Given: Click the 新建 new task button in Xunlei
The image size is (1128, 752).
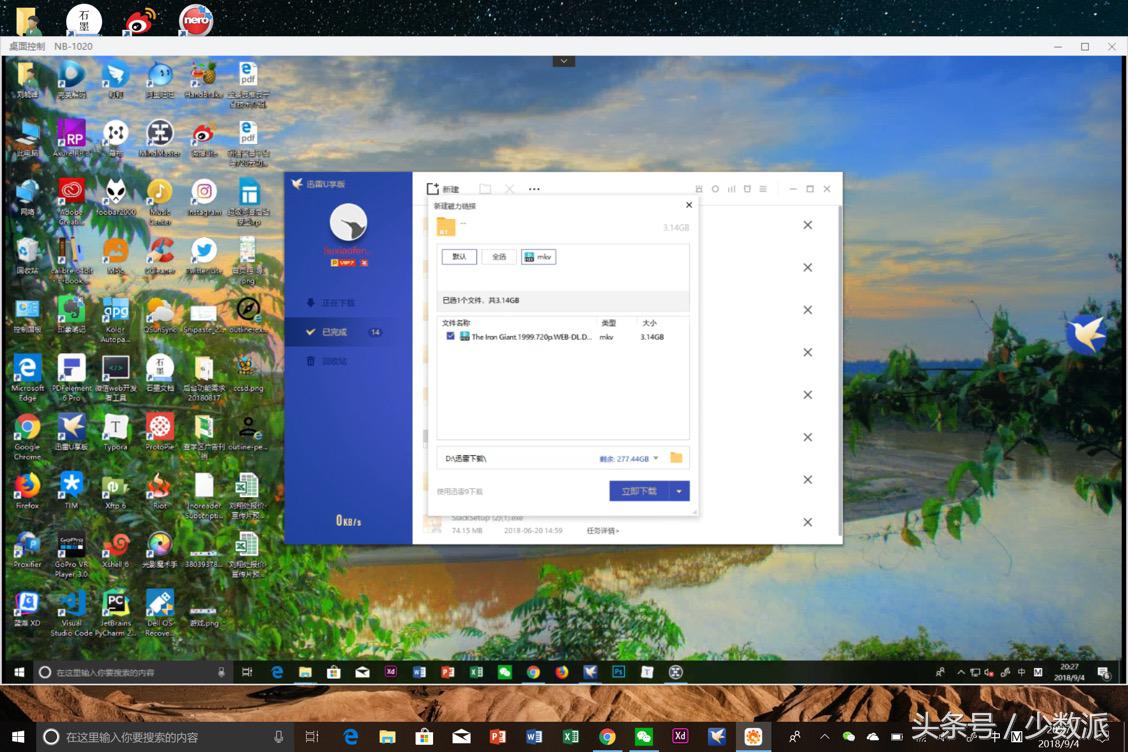Looking at the screenshot, I should pos(442,189).
